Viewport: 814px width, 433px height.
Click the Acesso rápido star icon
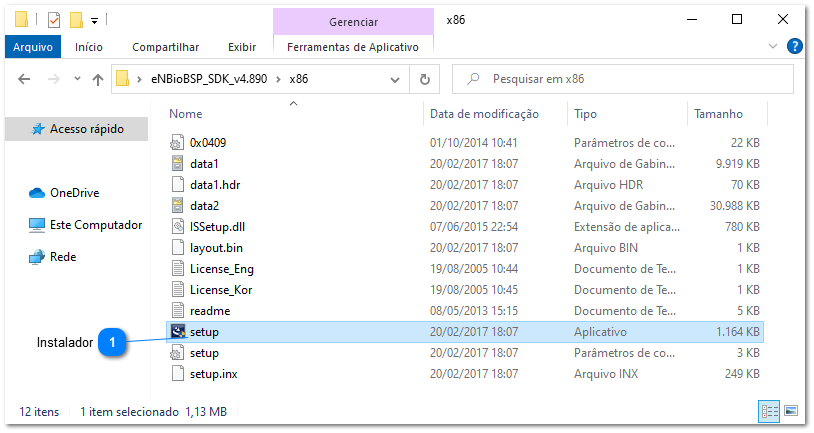(x=38, y=129)
